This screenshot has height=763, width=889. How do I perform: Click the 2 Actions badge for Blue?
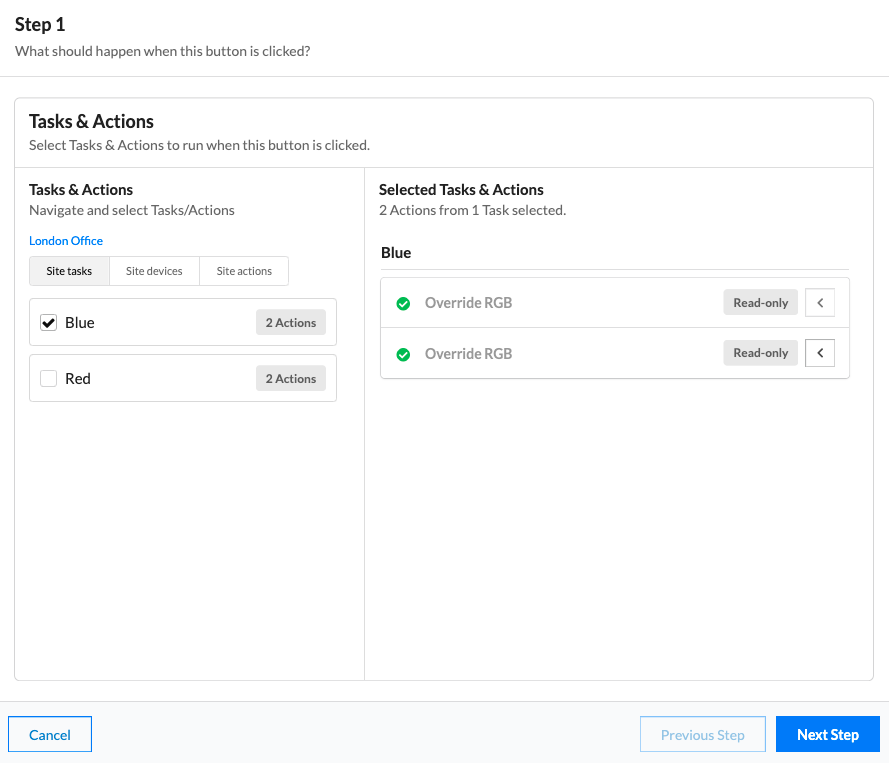click(x=291, y=323)
